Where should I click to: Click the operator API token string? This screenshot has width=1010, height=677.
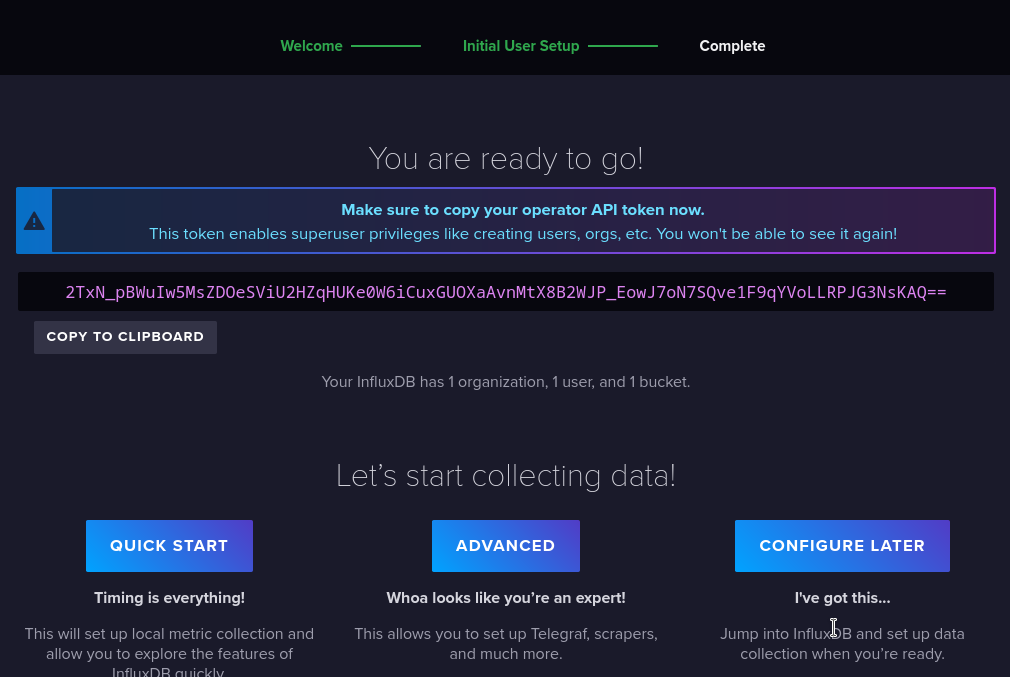506,292
